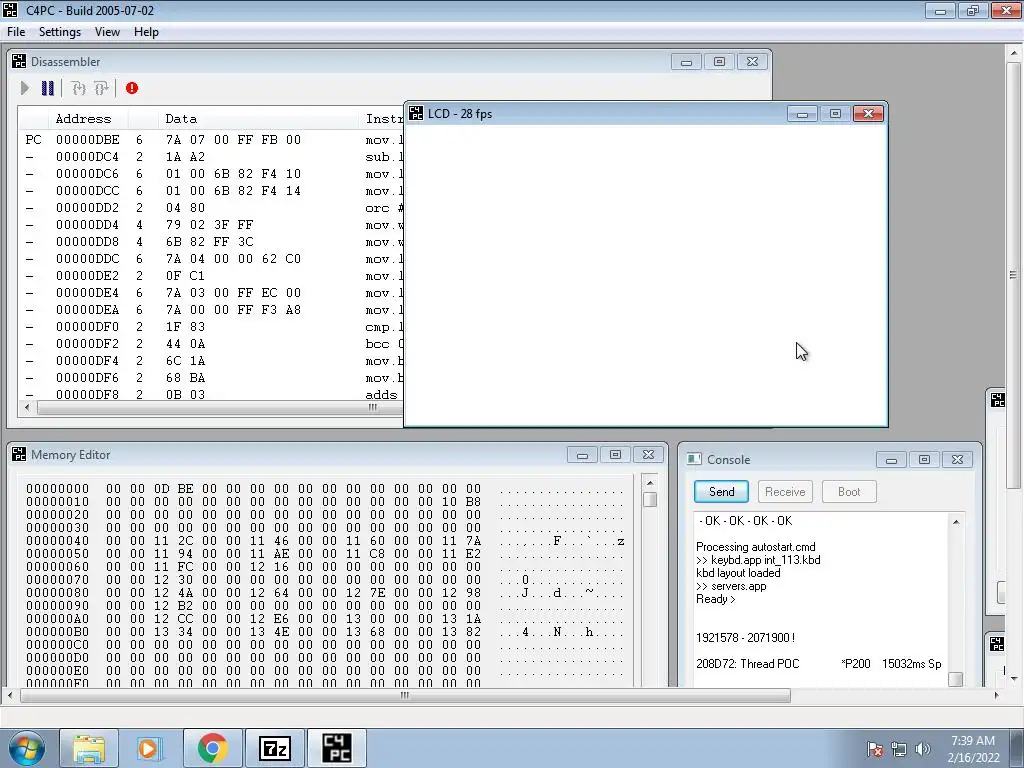Click memory row 00000080 in Memory Editor
The image size is (1024, 768).
325,593
